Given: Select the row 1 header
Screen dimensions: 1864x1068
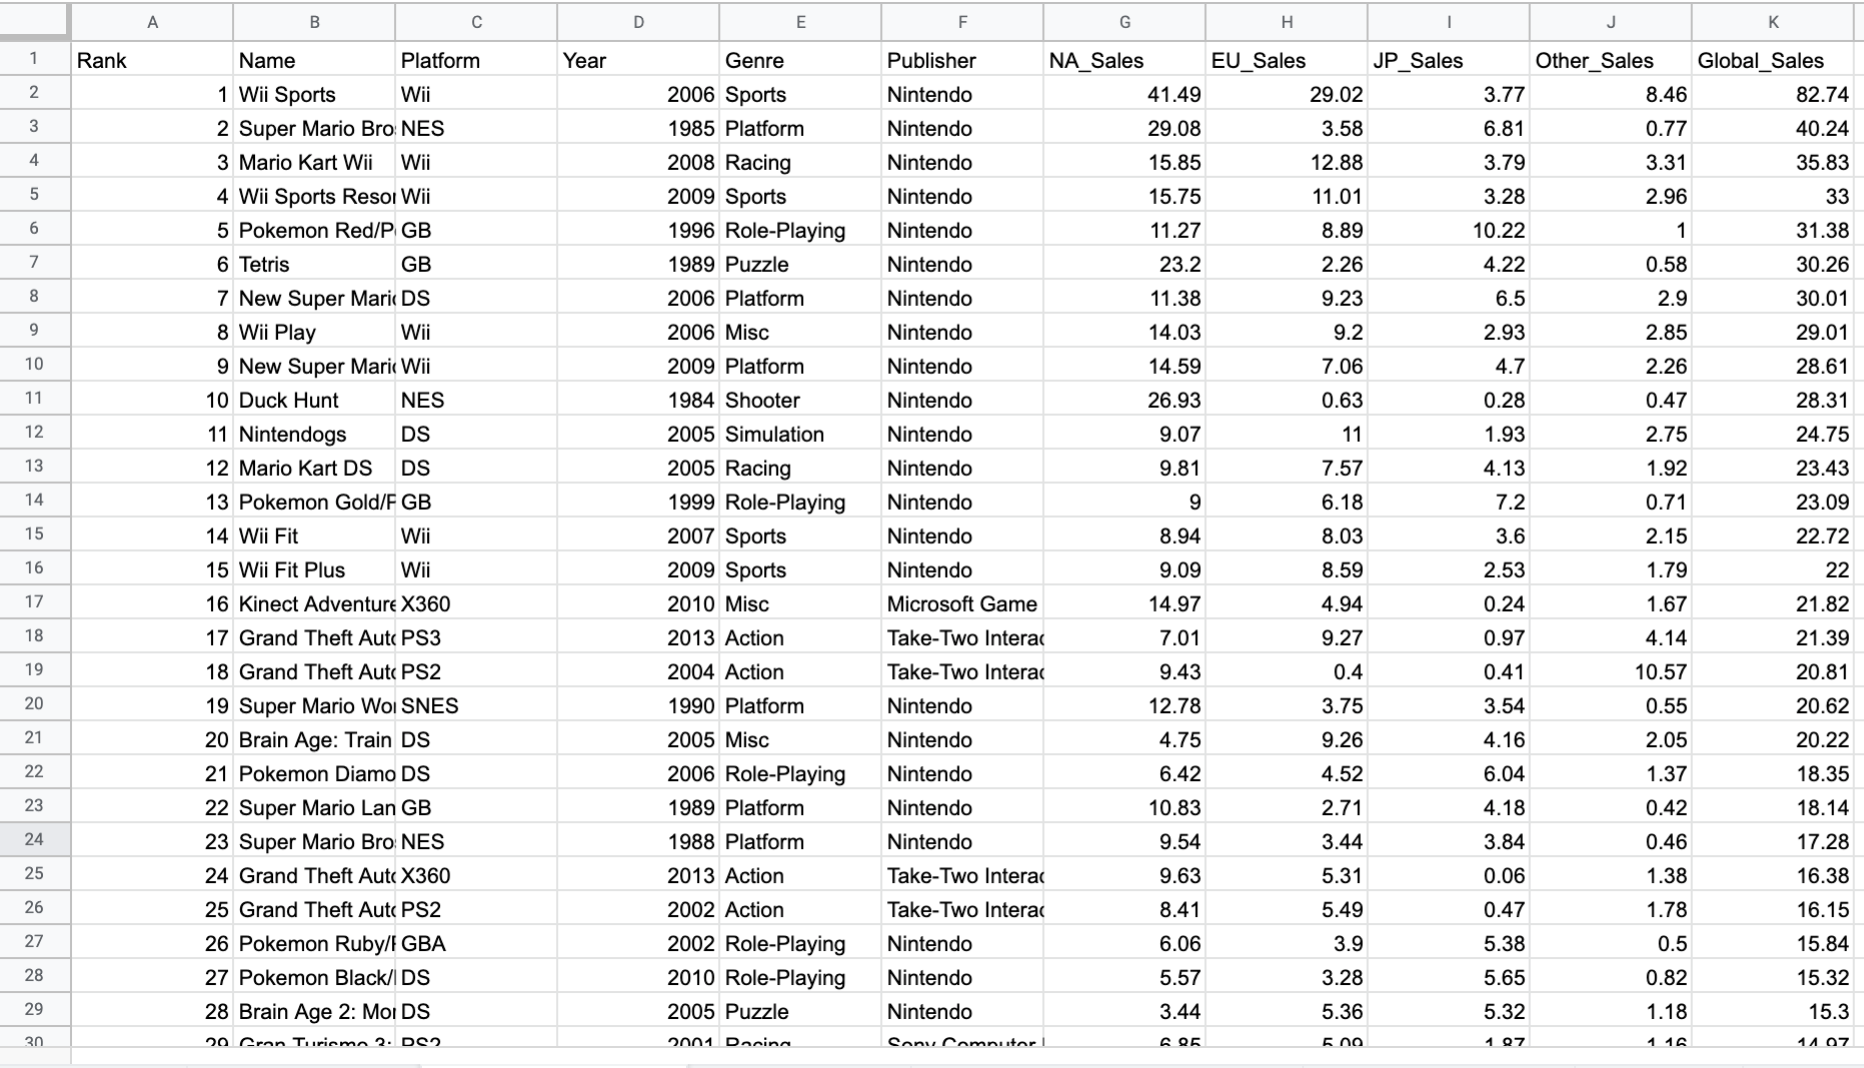Looking at the screenshot, I should 34,59.
